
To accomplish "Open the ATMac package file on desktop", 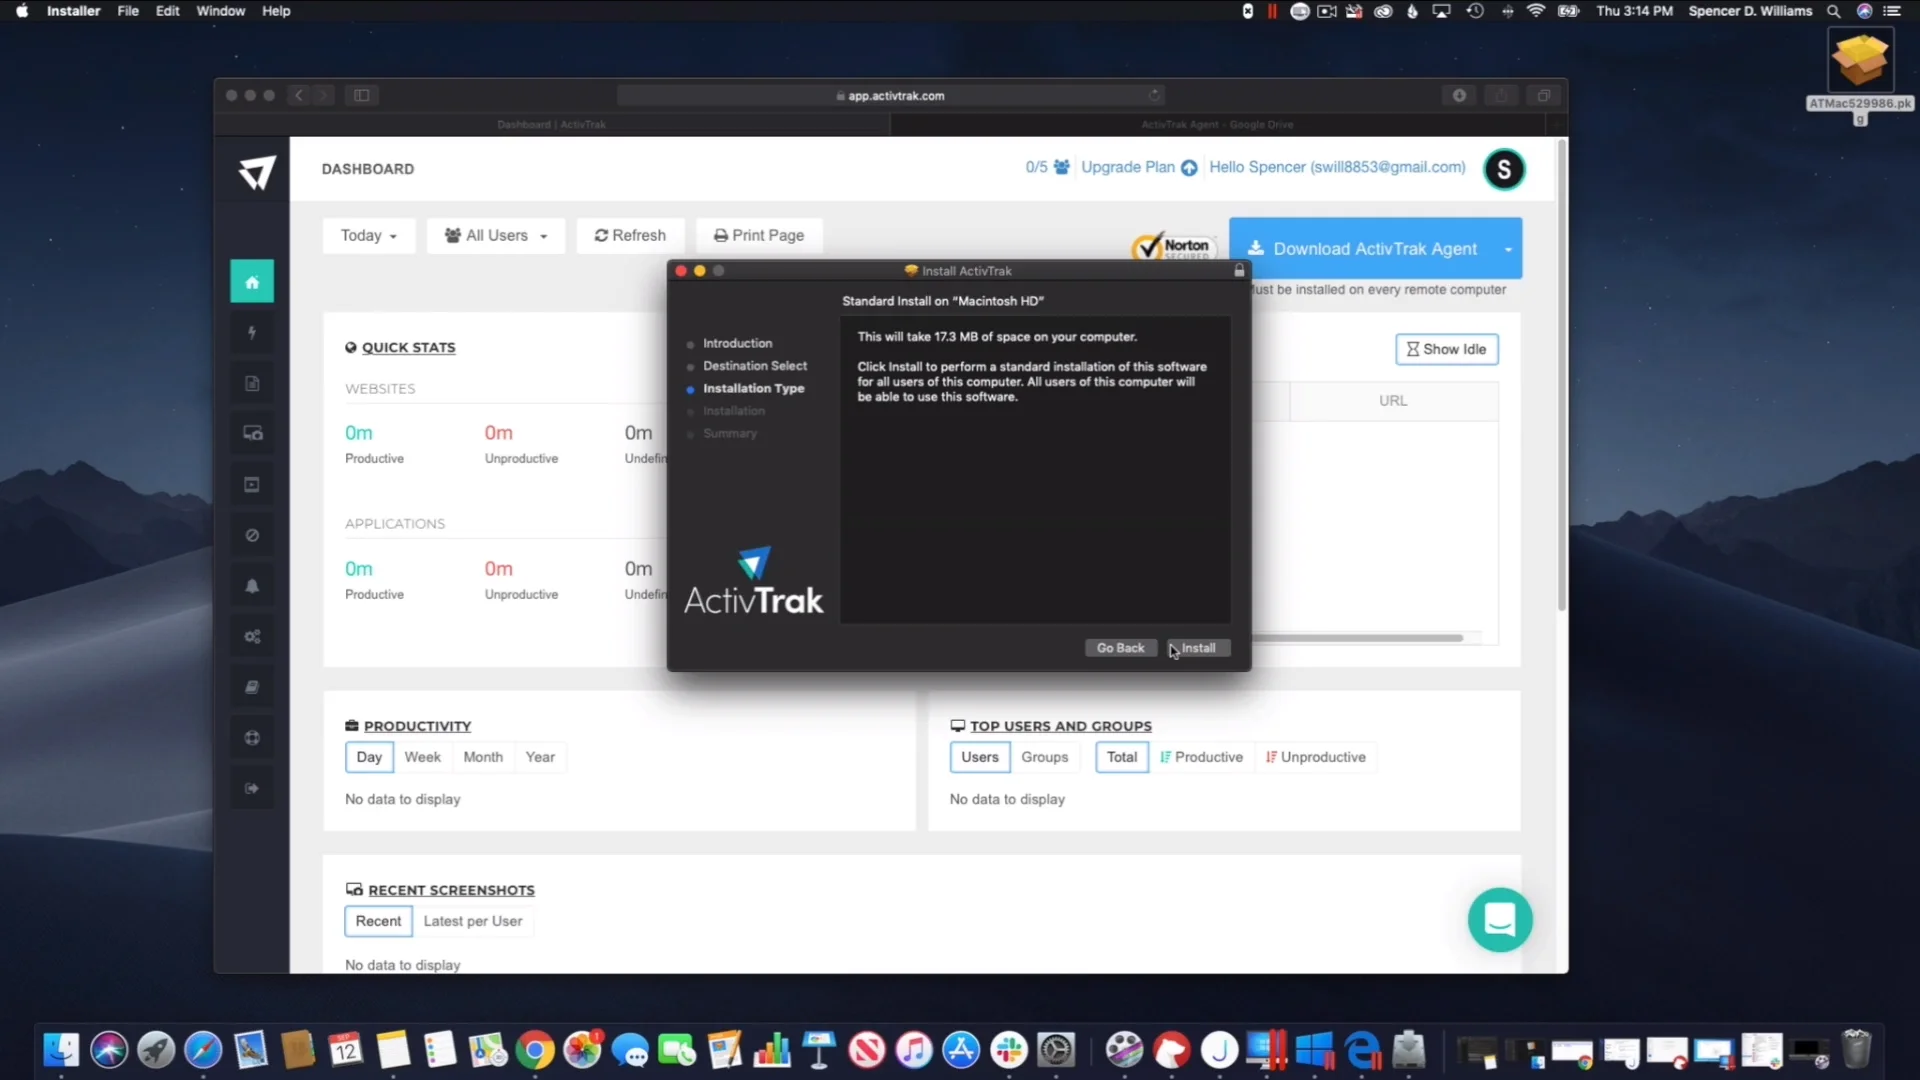I will [1859, 60].
